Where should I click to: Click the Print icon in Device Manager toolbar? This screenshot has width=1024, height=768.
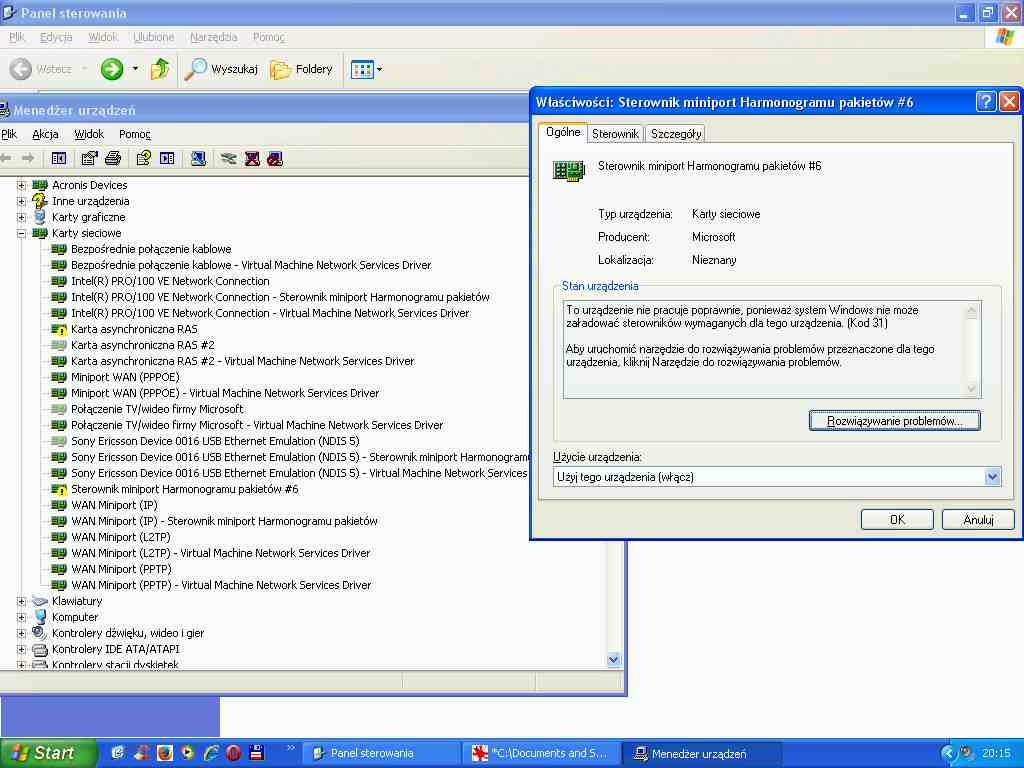(113, 158)
